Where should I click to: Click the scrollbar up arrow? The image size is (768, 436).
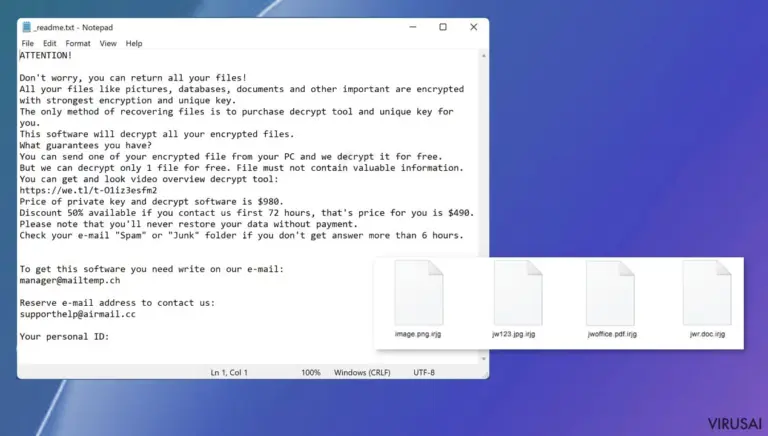tap(483, 56)
